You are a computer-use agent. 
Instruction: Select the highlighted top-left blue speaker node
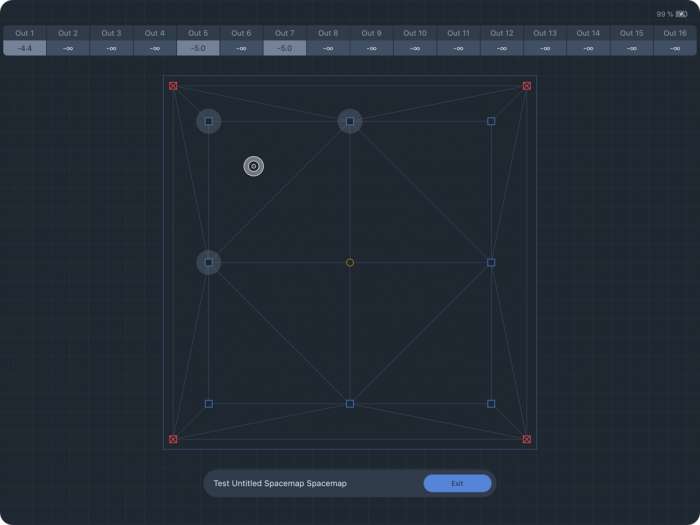click(x=209, y=122)
